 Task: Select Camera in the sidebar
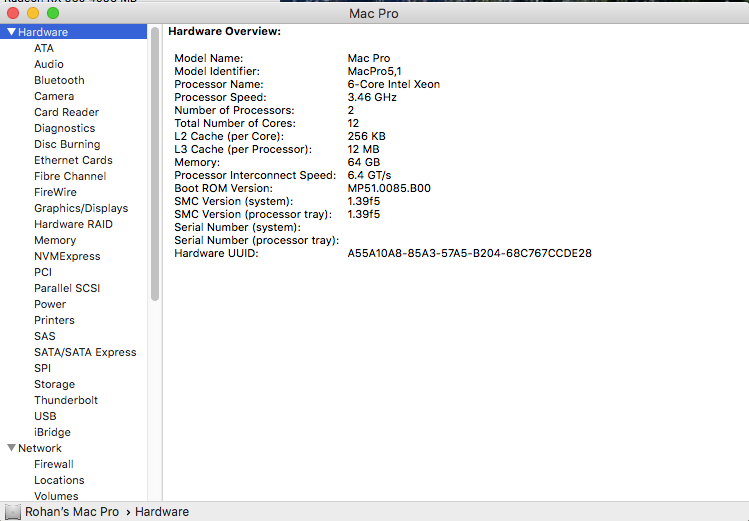pyautogui.click(x=54, y=96)
